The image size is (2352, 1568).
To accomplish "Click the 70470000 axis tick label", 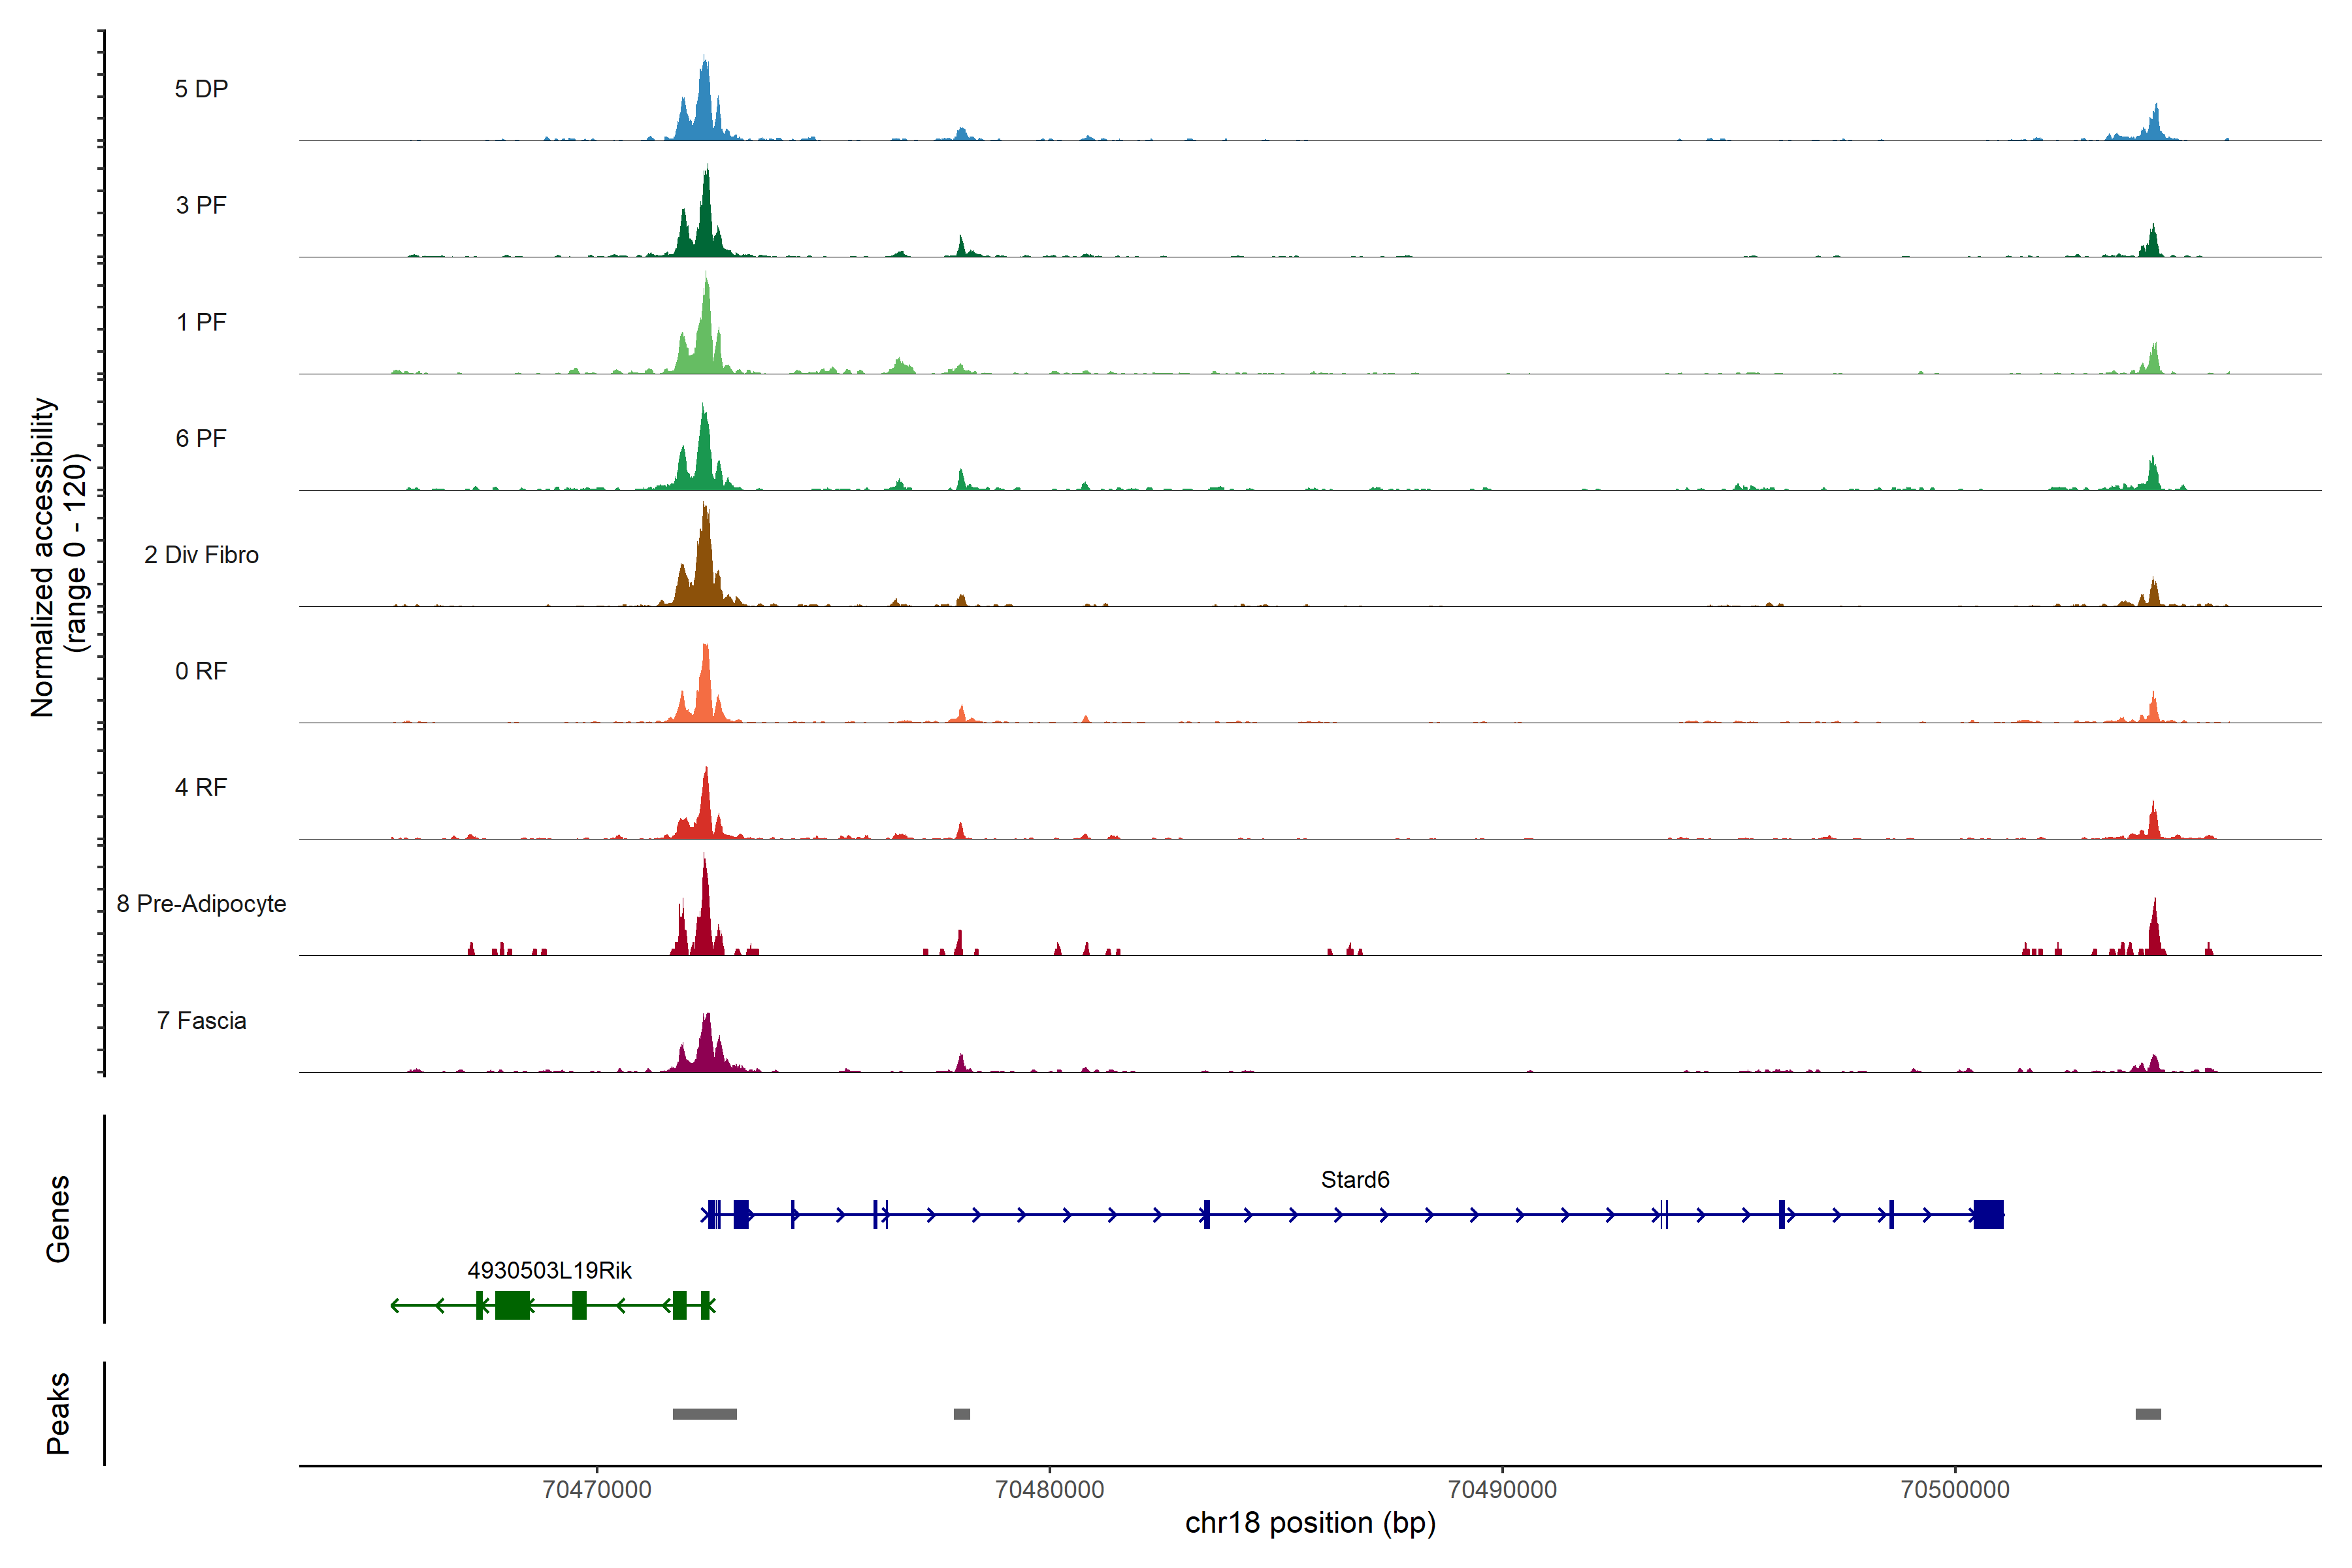I will 596,1489.
